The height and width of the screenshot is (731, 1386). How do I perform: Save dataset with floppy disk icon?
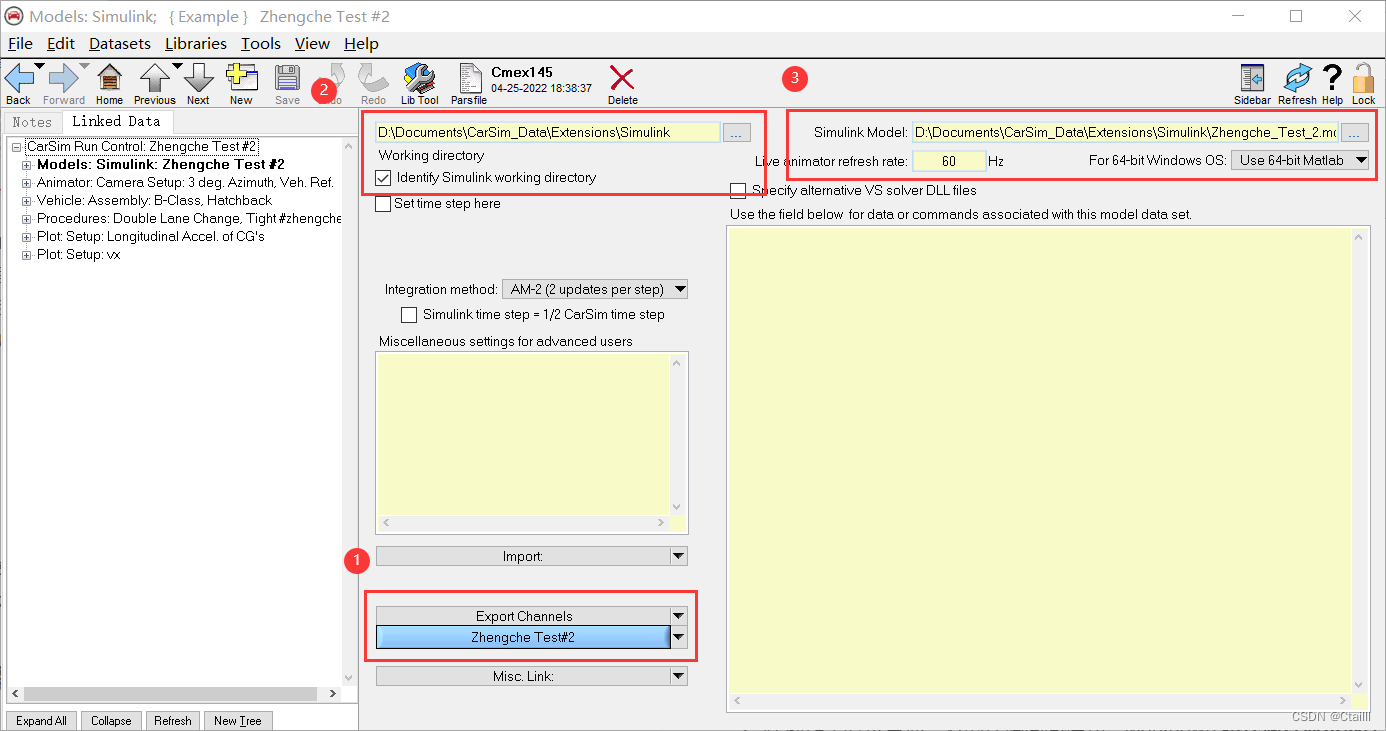tap(287, 78)
